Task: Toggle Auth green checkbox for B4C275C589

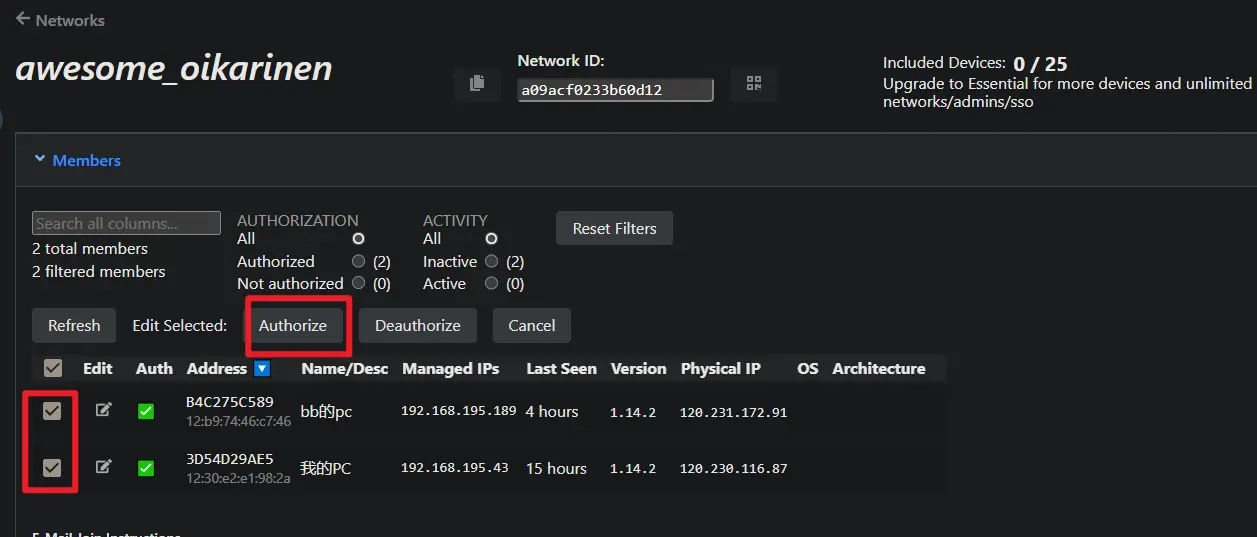Action: pos(146,411)
